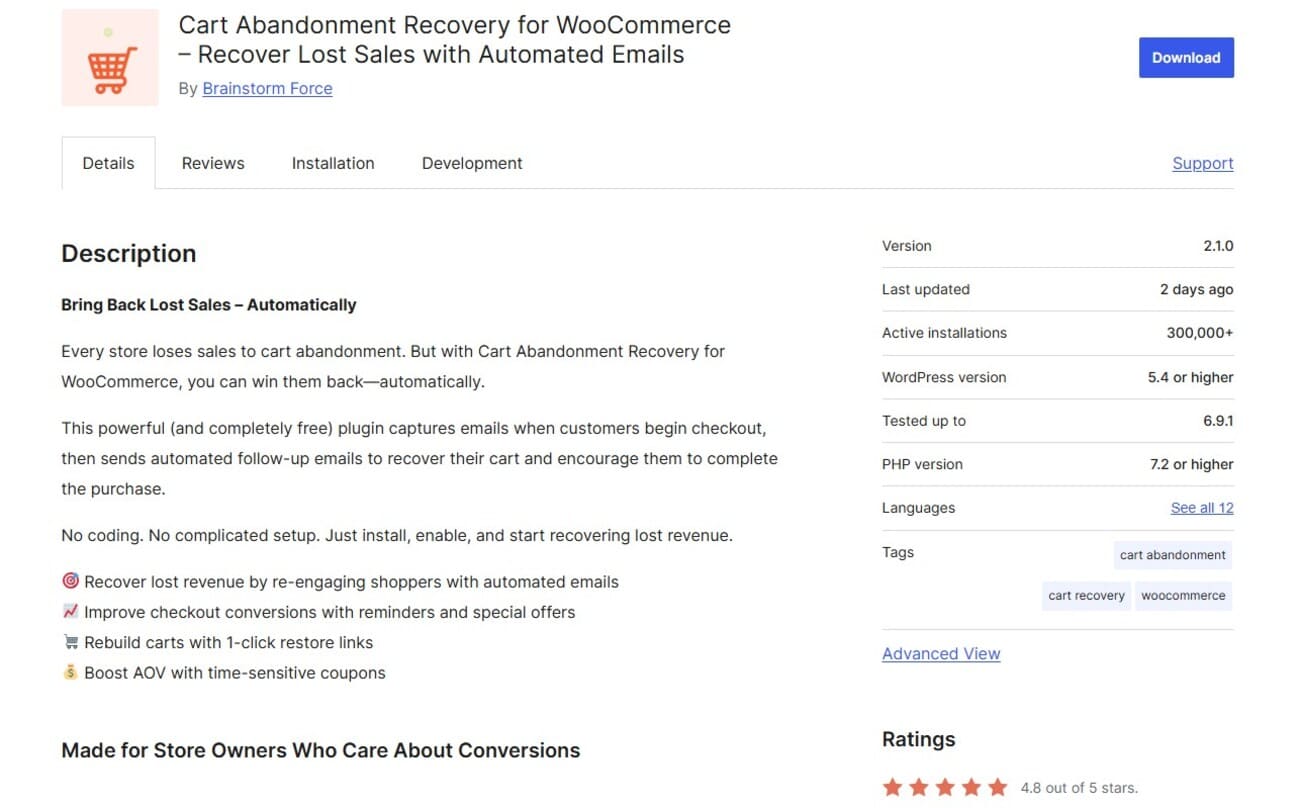Click 'See all 12' languages link
Image resolution: width=1299 pixels, height=808 pixels.
(1201, 507)
